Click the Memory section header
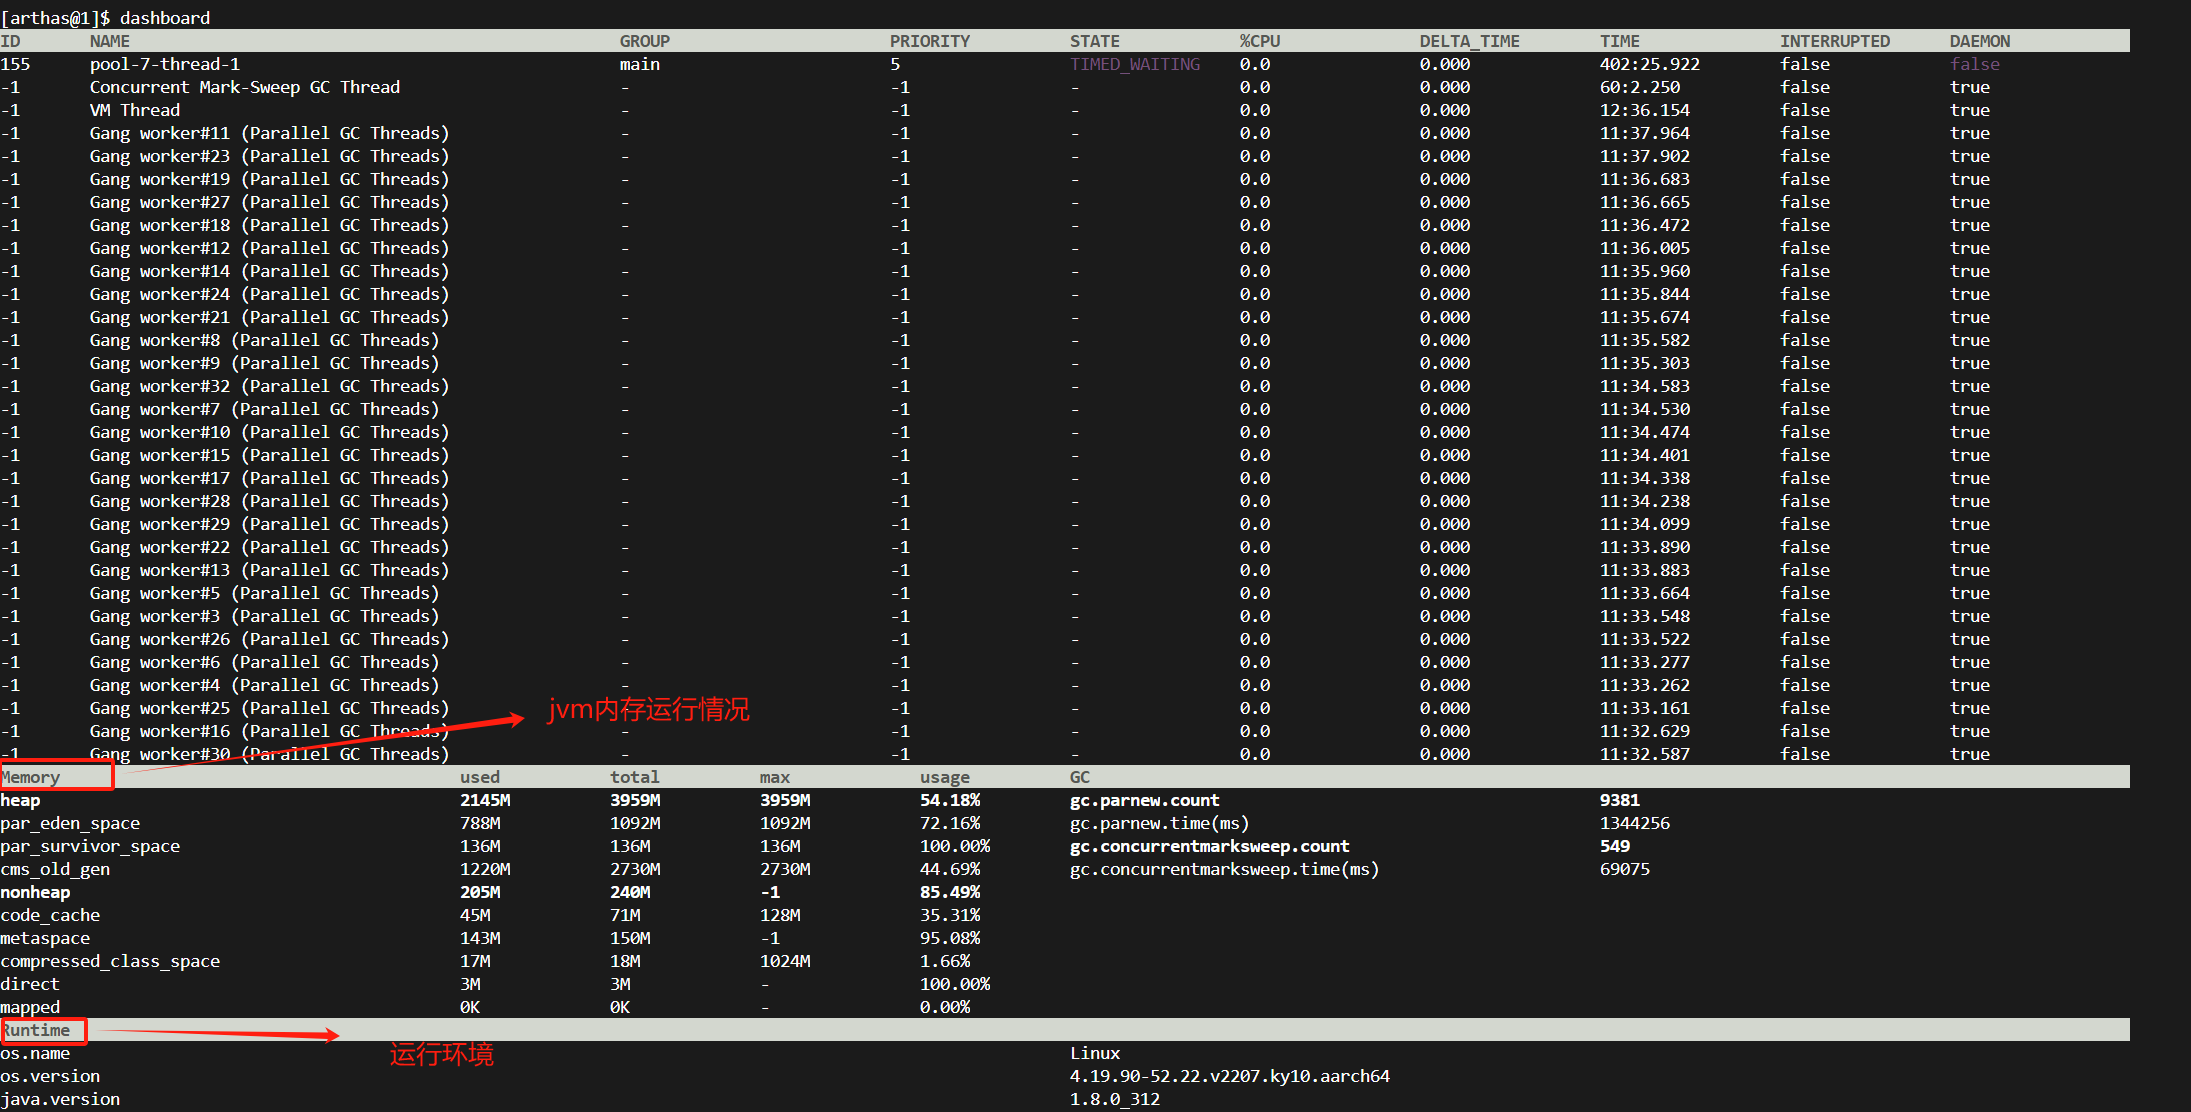The image size is (2191, 1112). [32, 777]
